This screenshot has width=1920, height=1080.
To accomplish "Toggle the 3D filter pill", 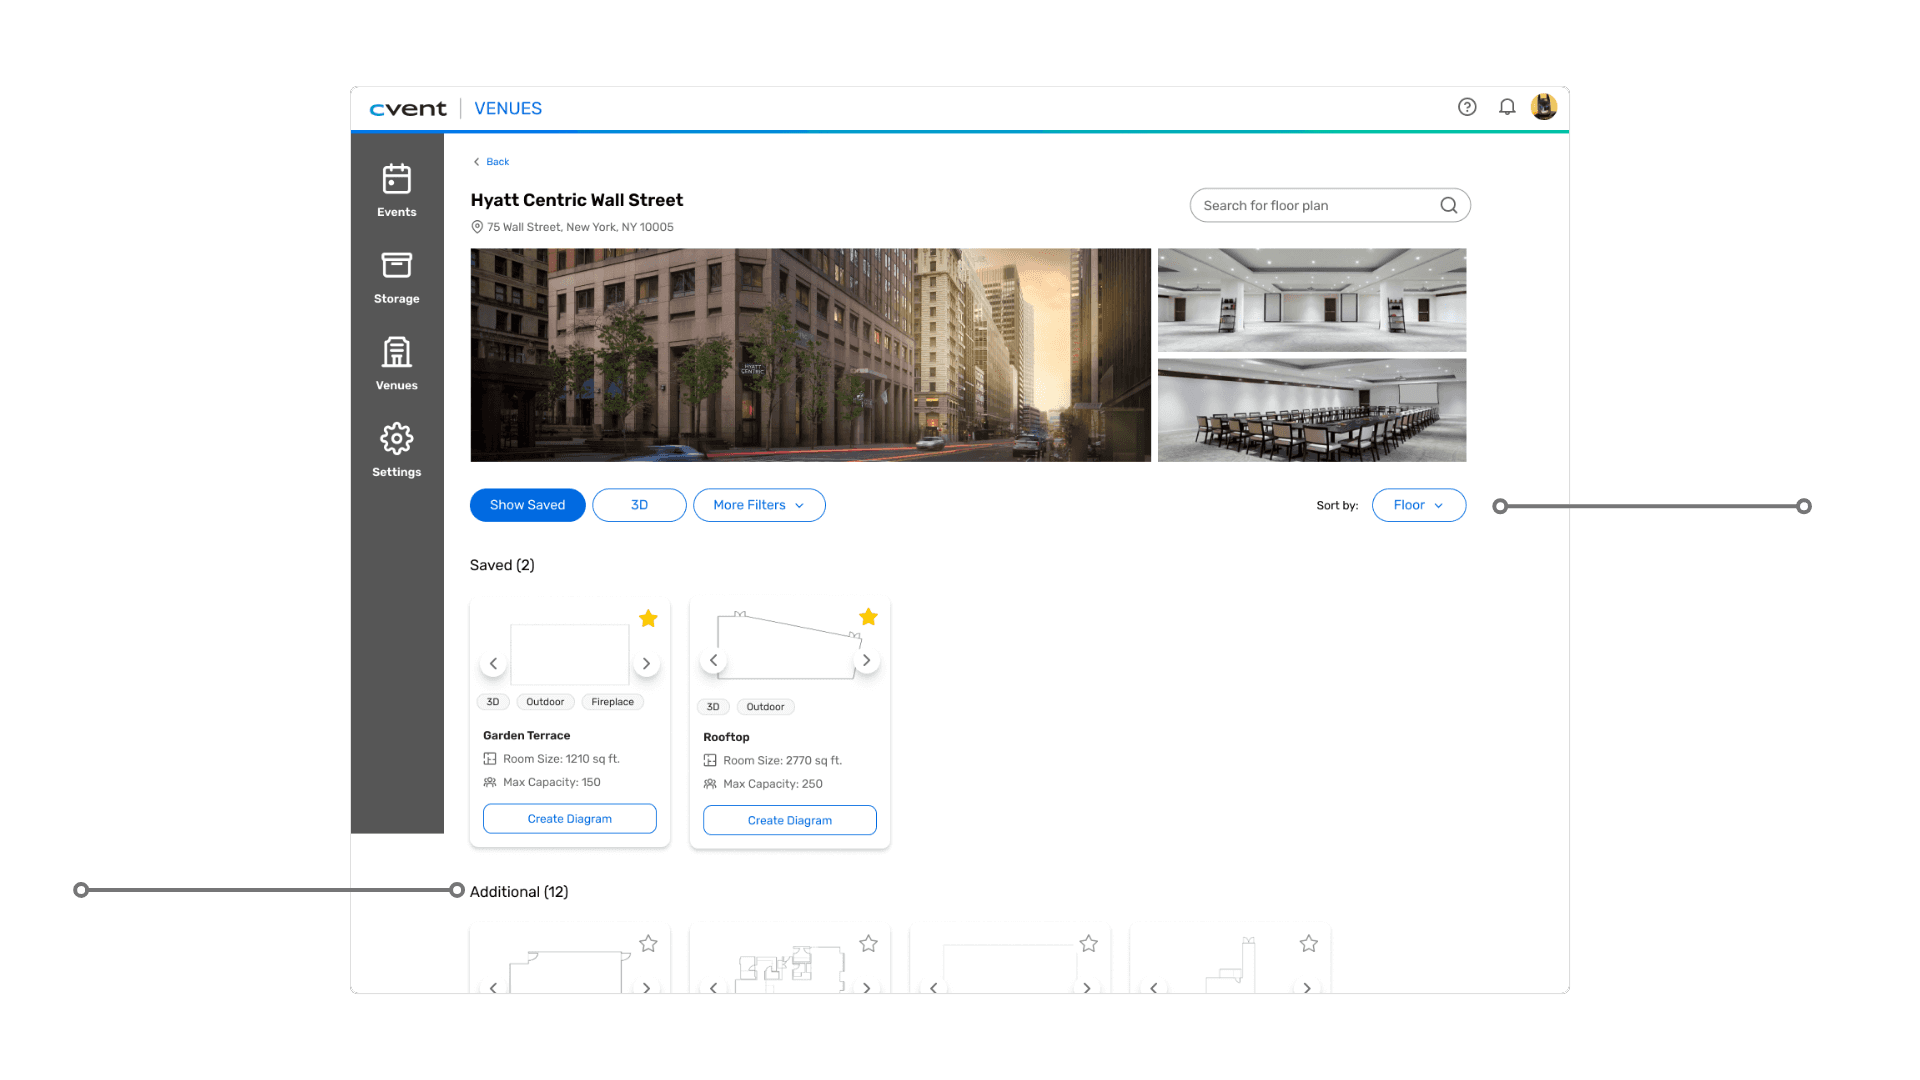I will [639, 505].
